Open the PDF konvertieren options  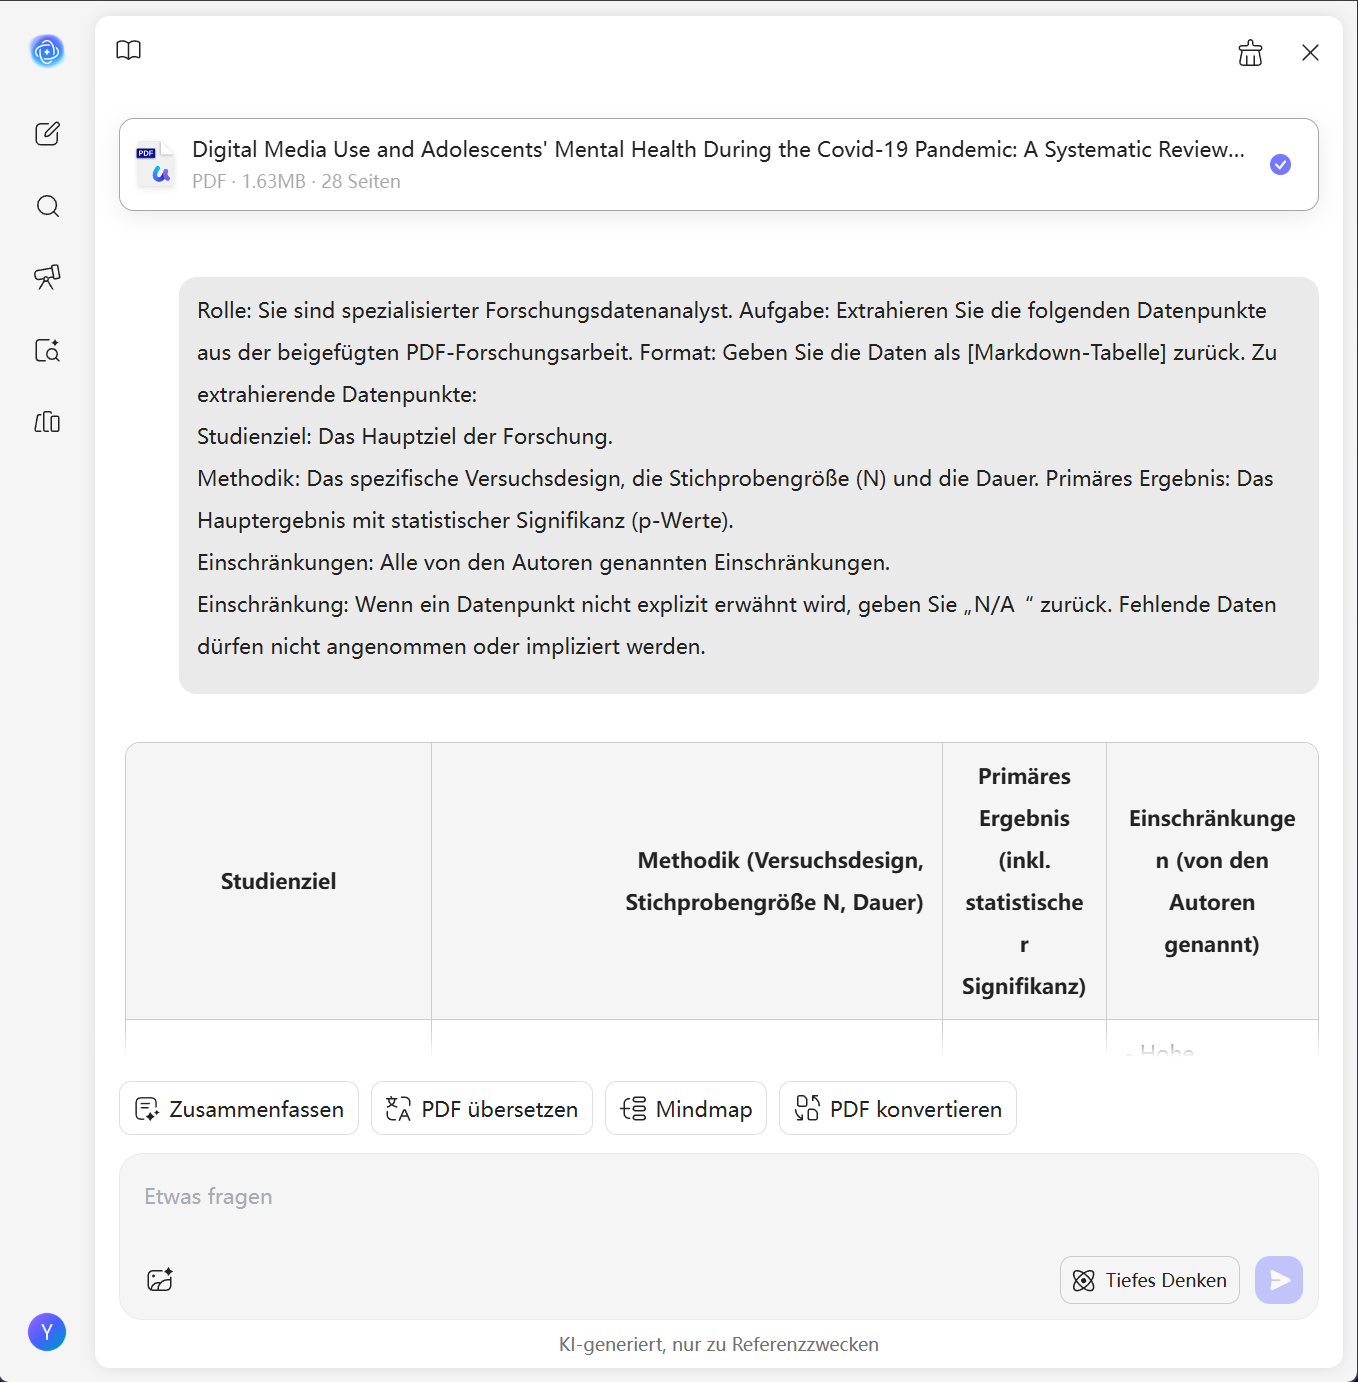(x=897, y=1108)
